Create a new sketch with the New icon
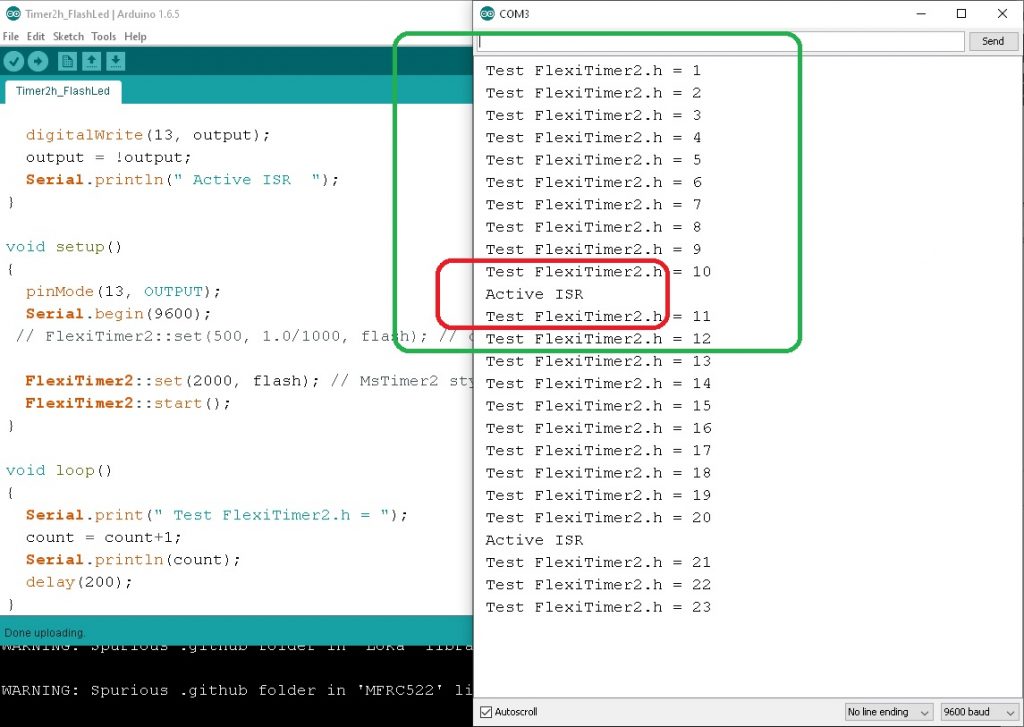Image resolution: width=1024 pixels, height=727 pixels. [x=67, y=61]
